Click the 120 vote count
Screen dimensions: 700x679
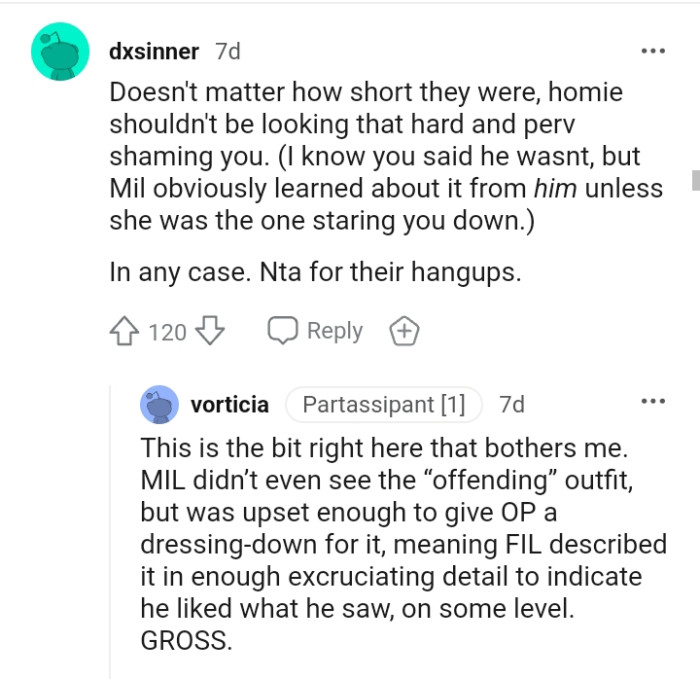pyautogui.click(x=167, y=332)
